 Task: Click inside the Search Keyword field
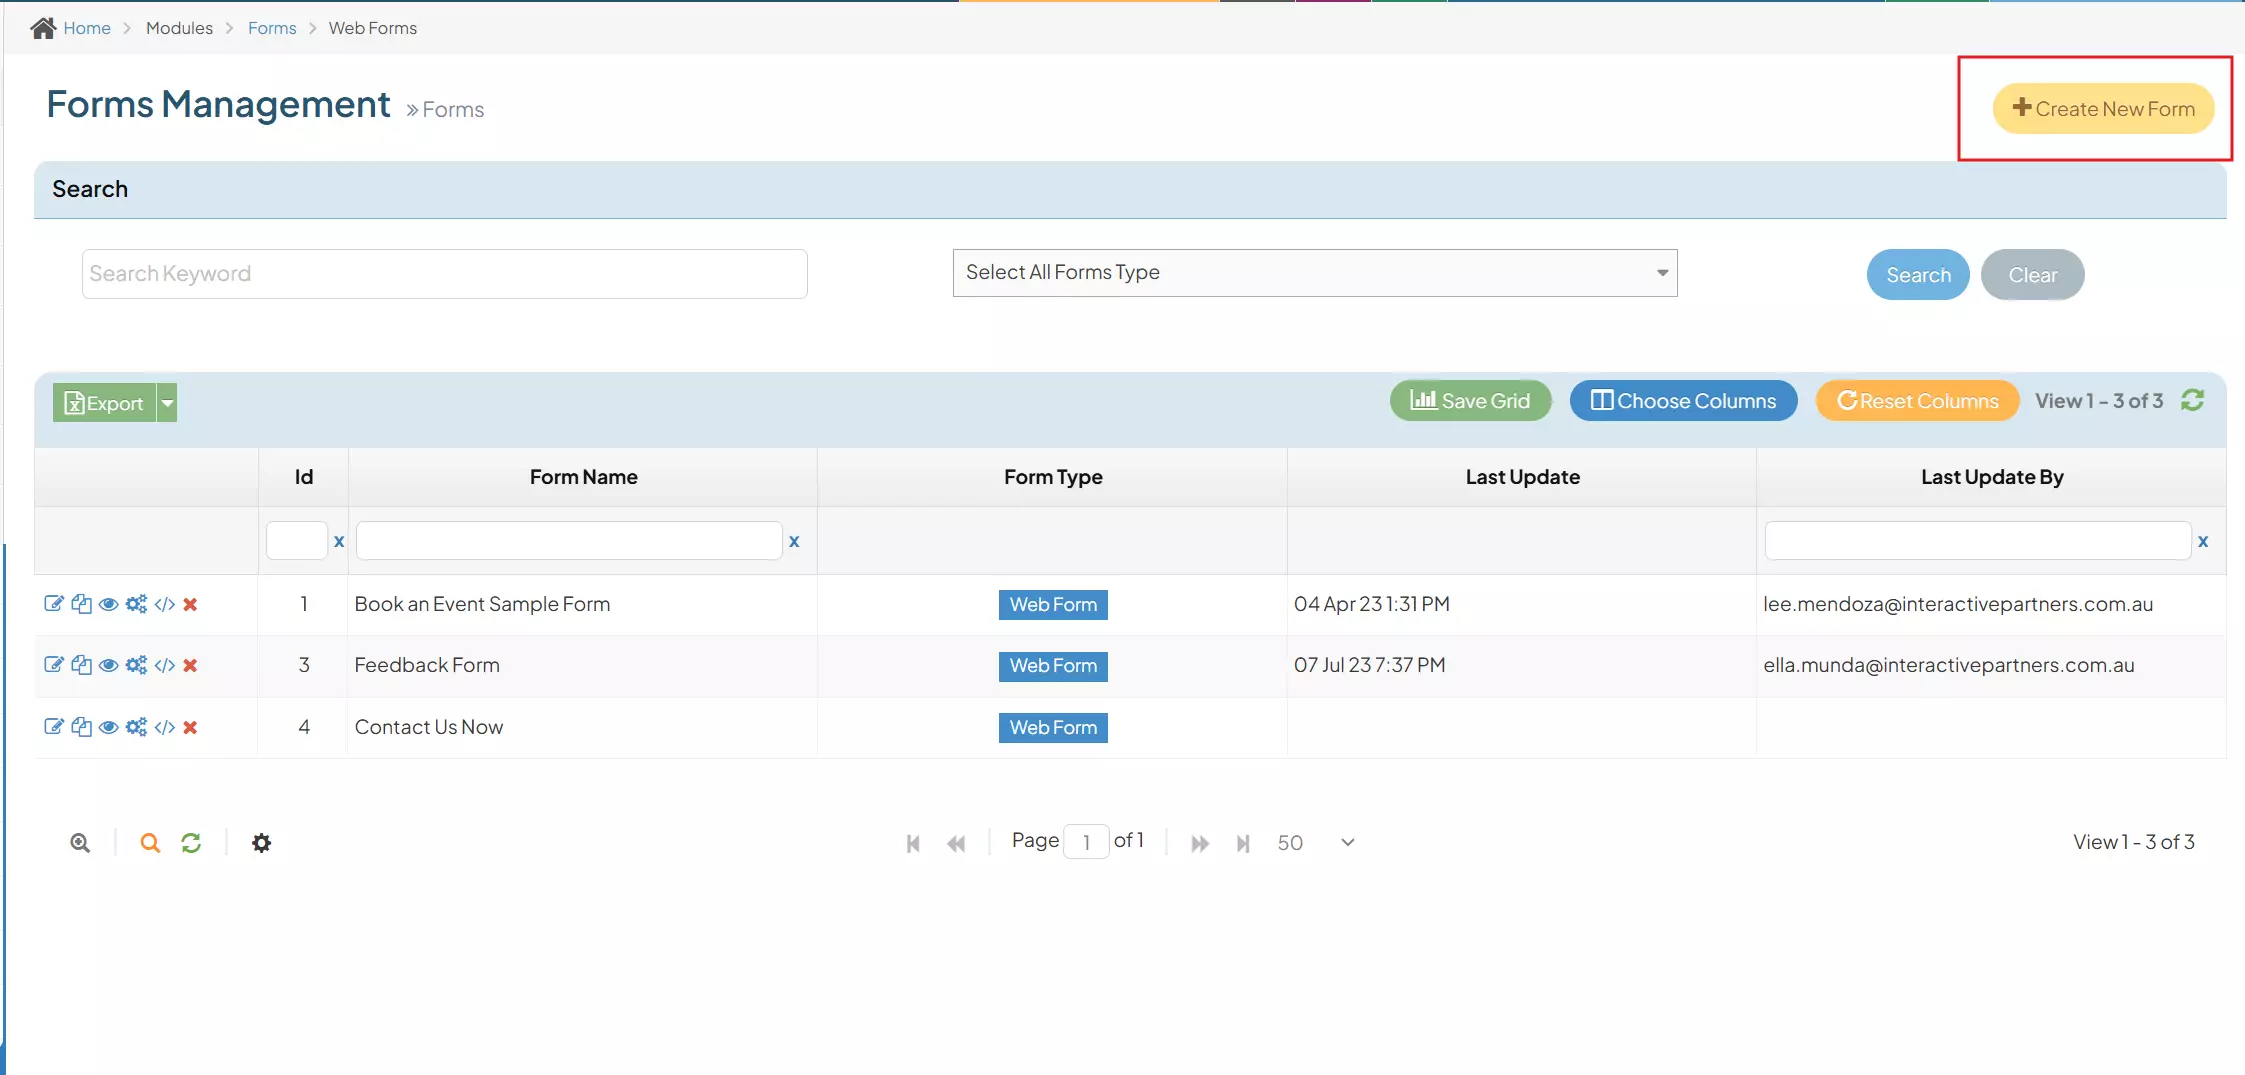[x=443, y=273]
